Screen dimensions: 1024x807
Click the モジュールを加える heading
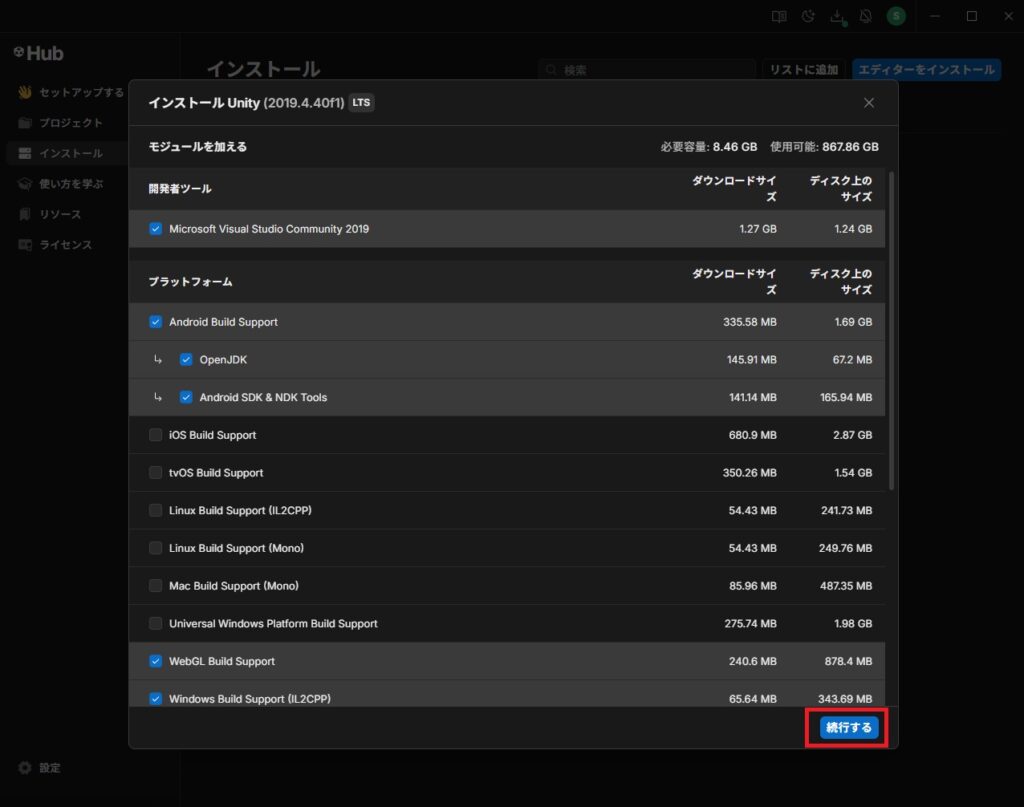pyautogui.click(x=198, y=146)
